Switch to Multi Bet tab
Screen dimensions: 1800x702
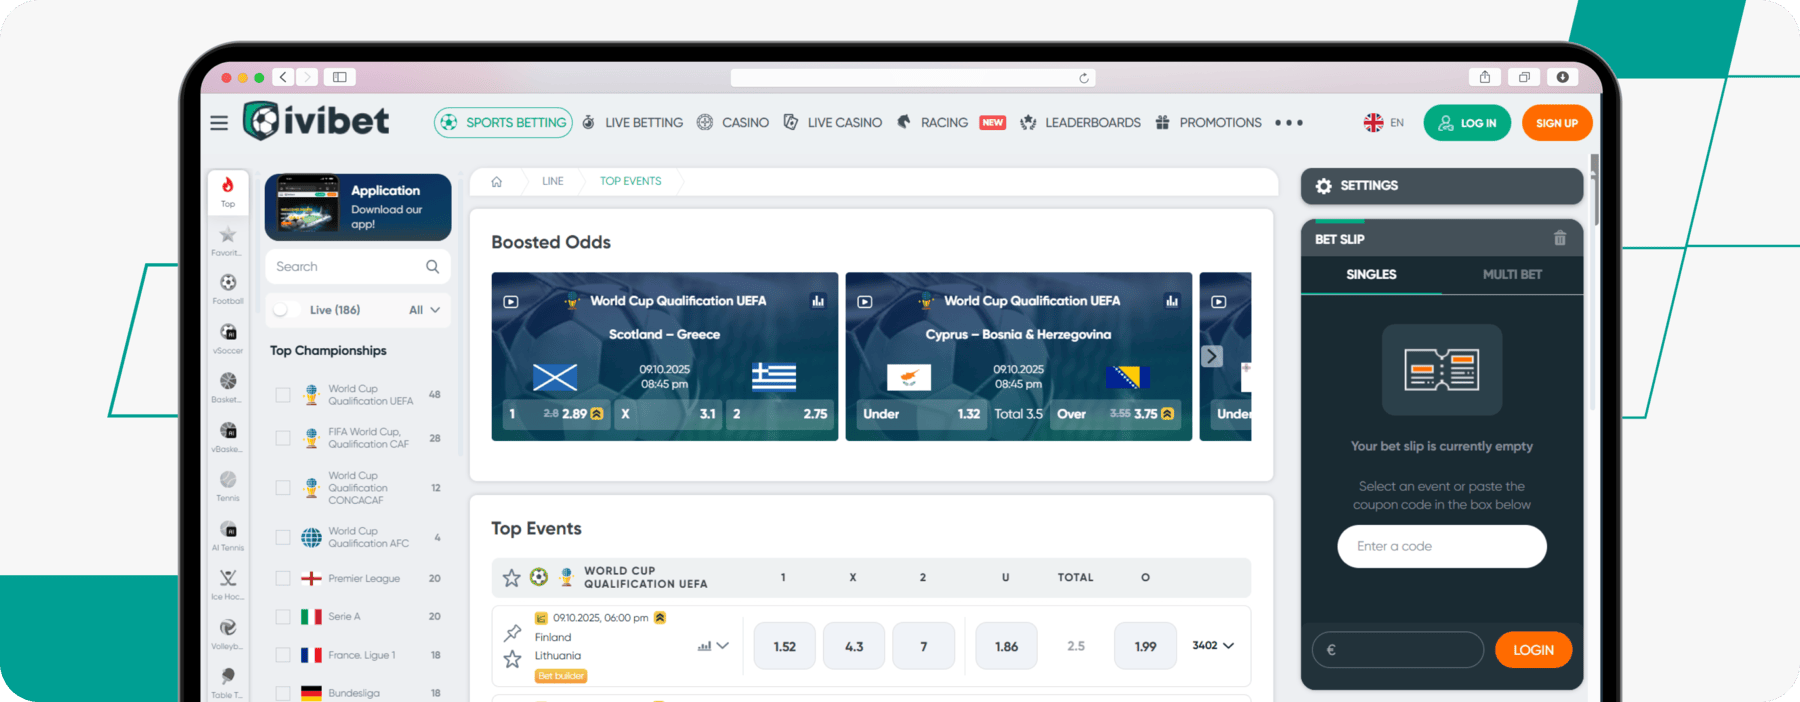[1512, 275]
